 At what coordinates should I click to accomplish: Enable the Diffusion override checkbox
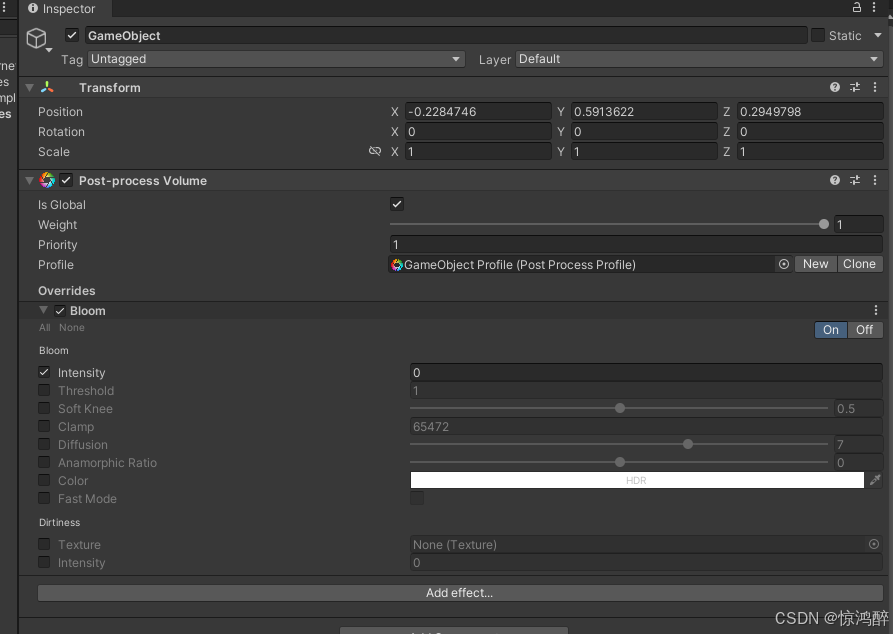[x=44, y=444]
